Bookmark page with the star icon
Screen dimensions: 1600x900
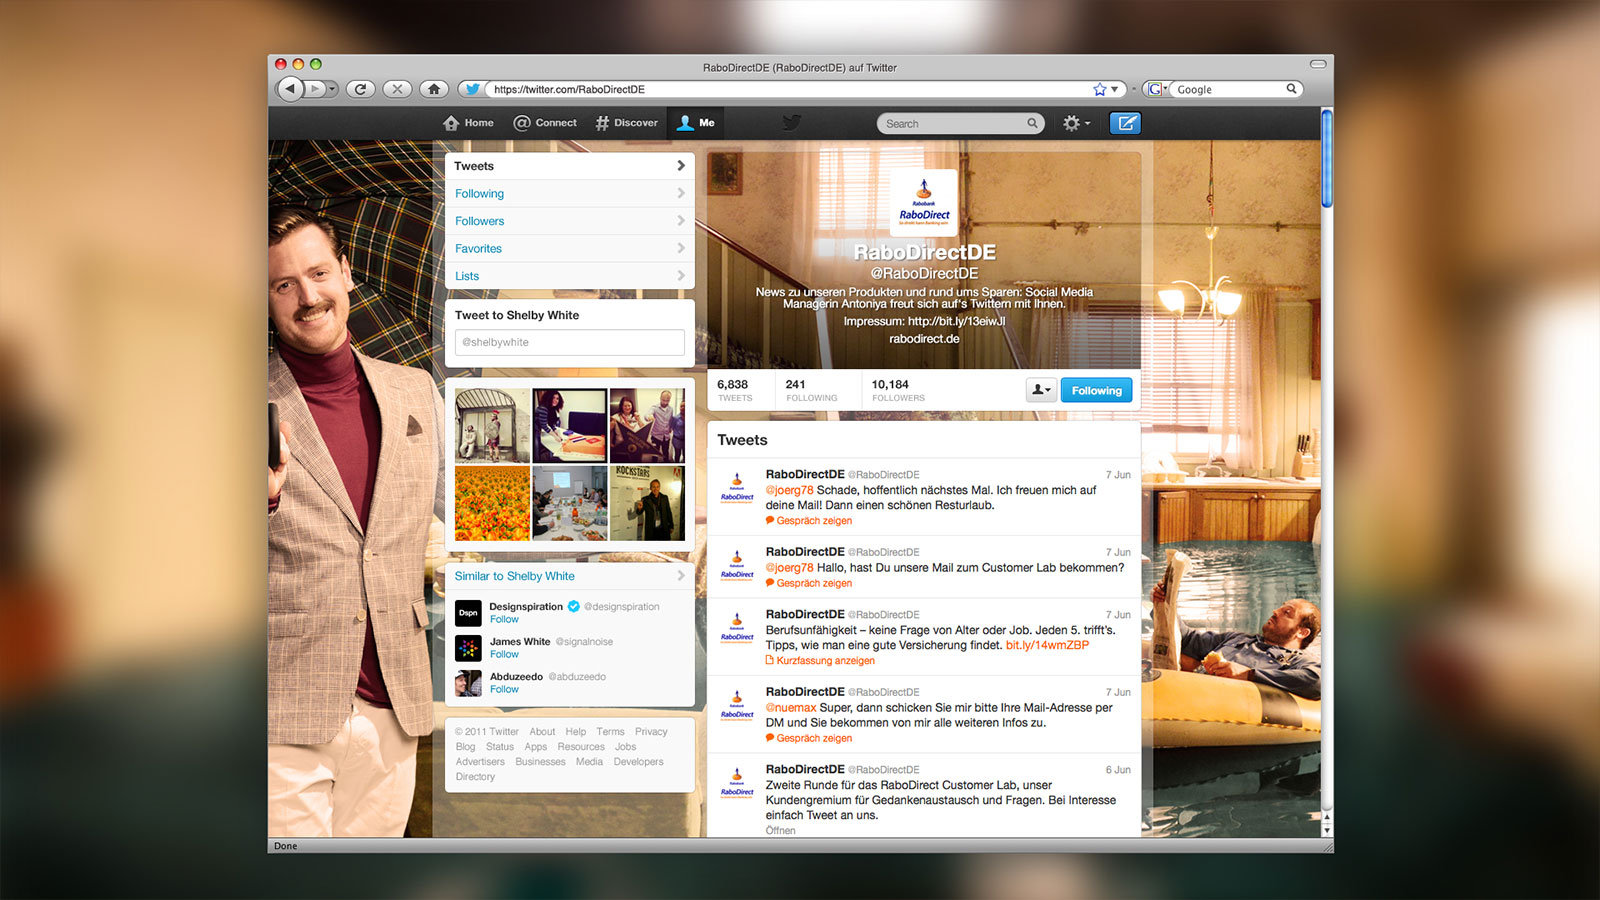pos(1100,89)
